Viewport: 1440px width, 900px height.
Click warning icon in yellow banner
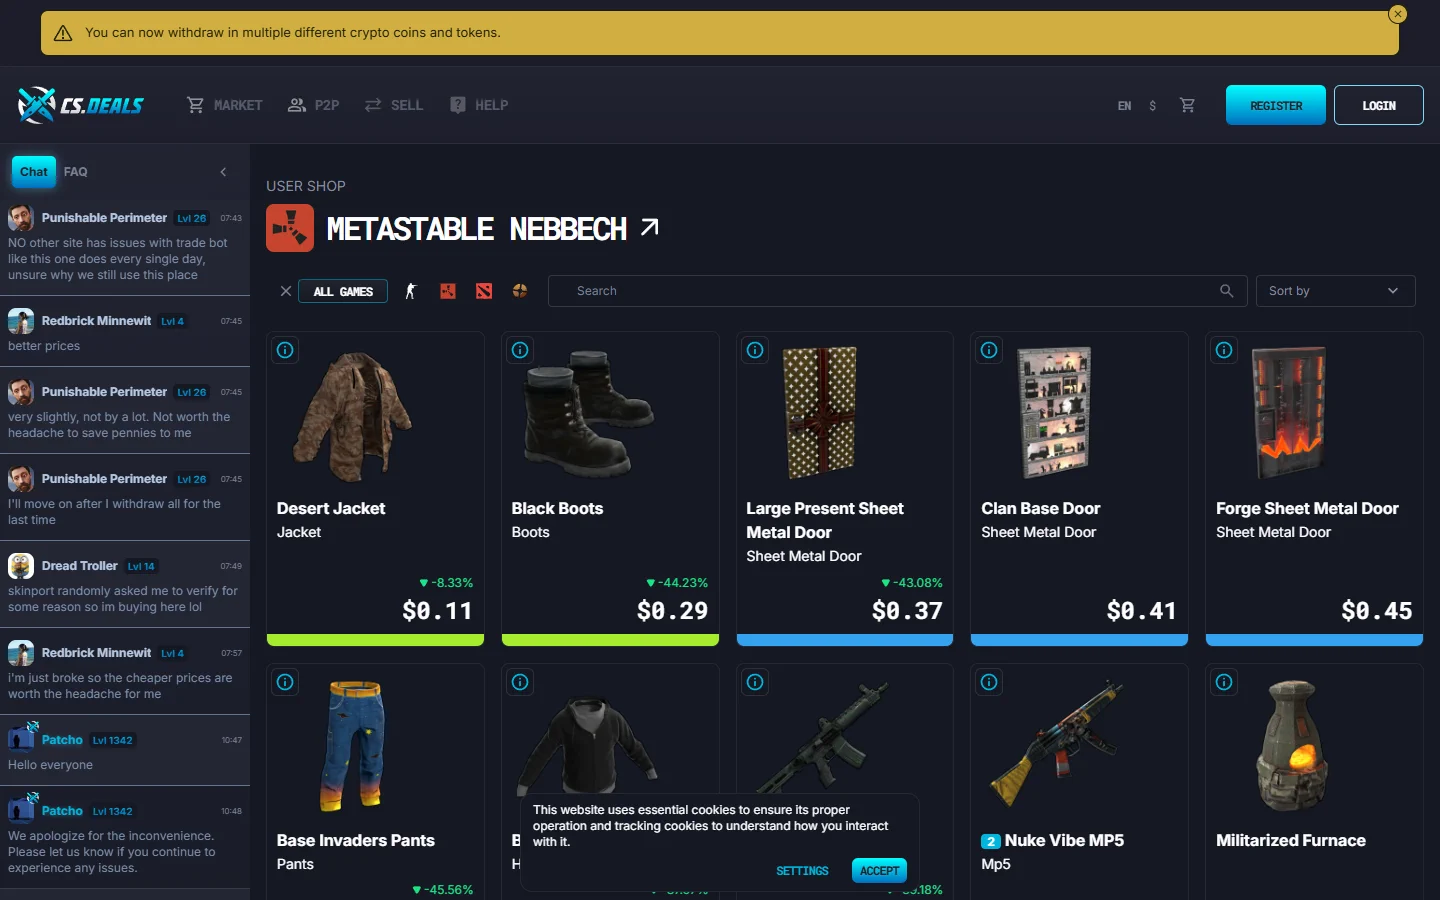pyautogui.click(x=63, y=33)
